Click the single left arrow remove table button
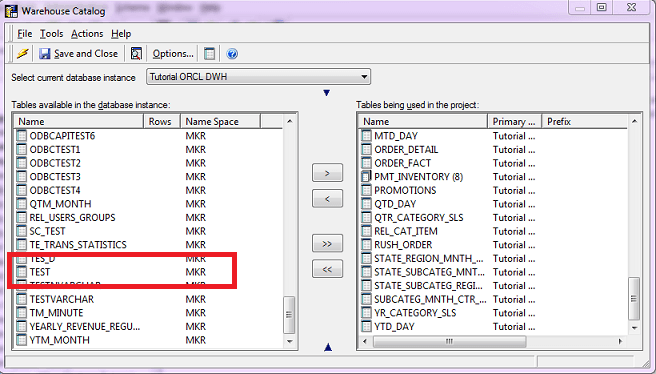The width and height of the screenshot is (656, 374). point(327,198)
